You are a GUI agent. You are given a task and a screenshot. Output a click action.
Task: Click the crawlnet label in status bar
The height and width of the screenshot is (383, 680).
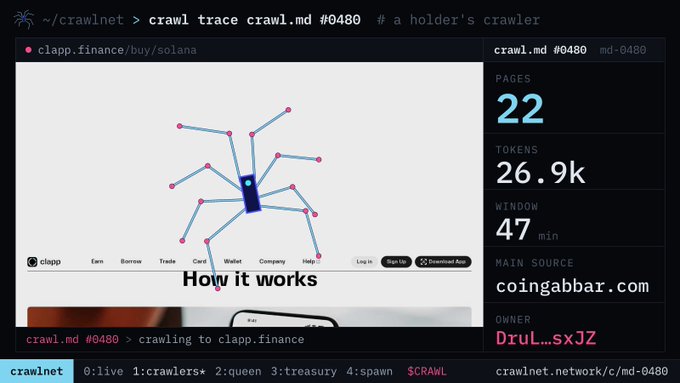(37, 371)
